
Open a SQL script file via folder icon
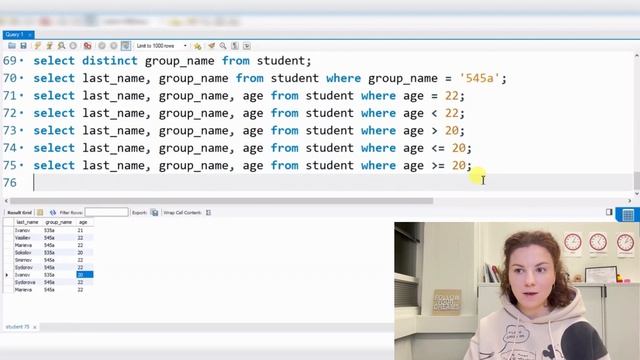11,46
